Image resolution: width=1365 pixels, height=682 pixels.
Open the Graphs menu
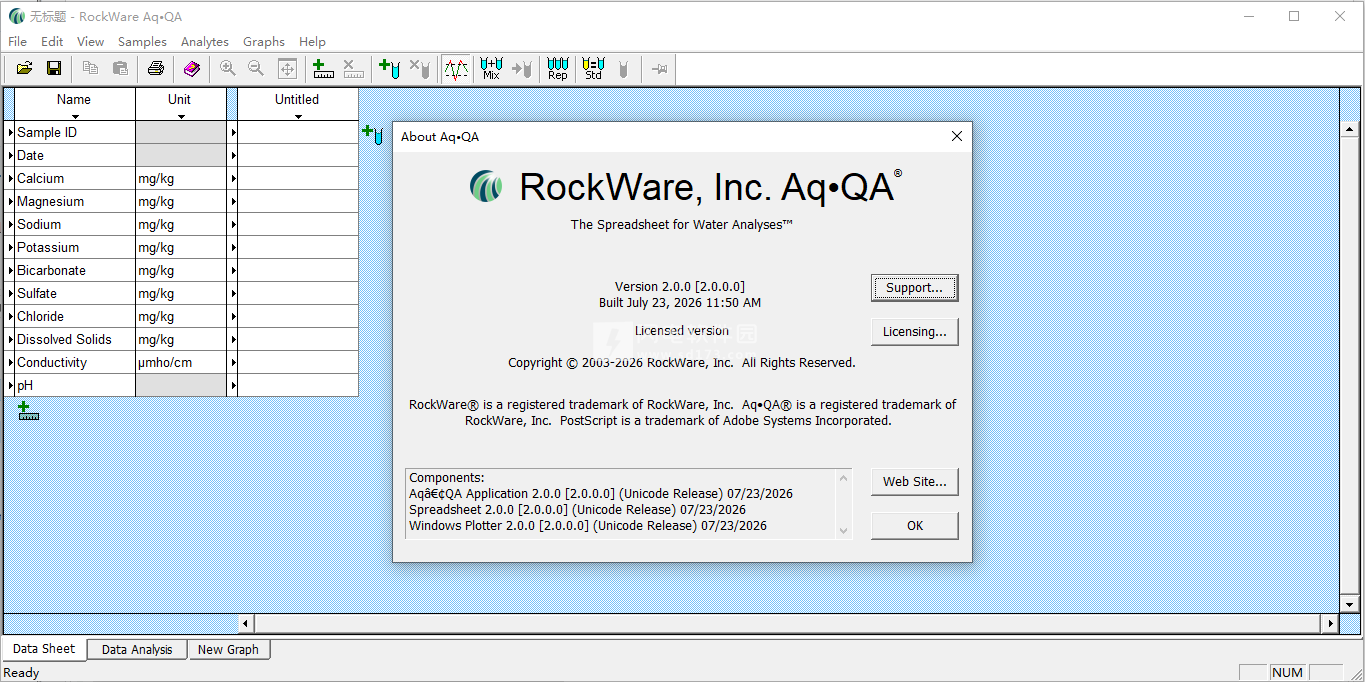pos(264,42)
